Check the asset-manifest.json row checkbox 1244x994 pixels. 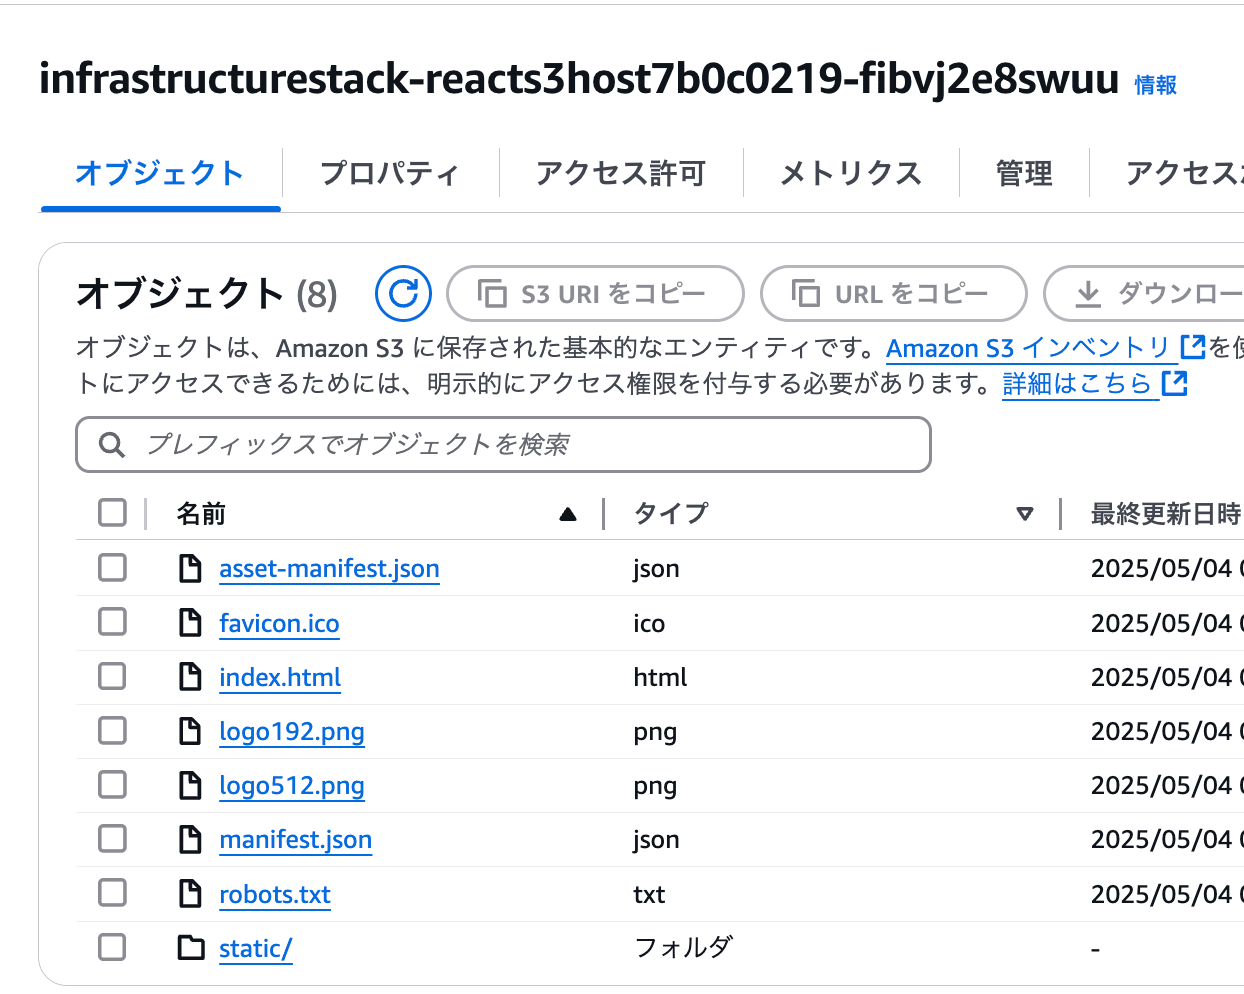[113, 568]
